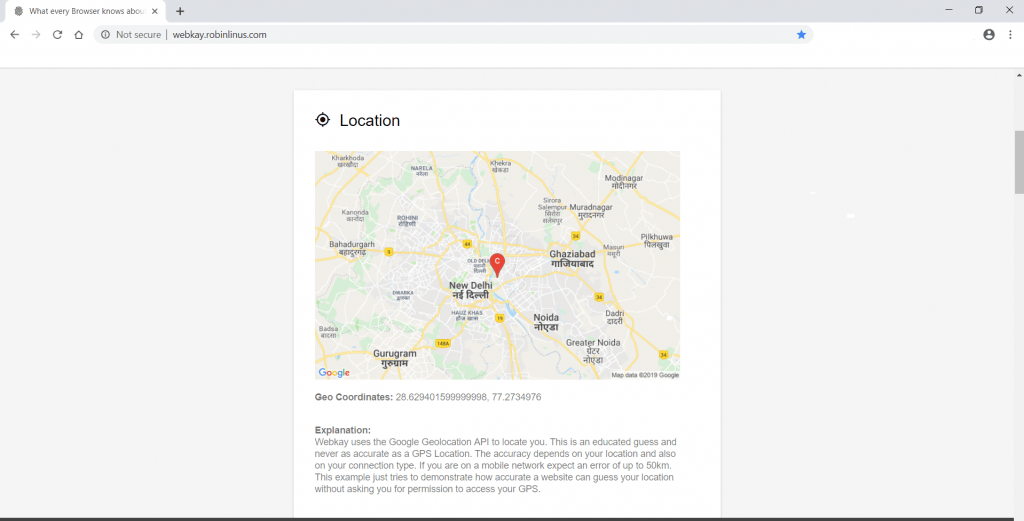
Task: Click the Modinagar map label
Action: (624, 182)
